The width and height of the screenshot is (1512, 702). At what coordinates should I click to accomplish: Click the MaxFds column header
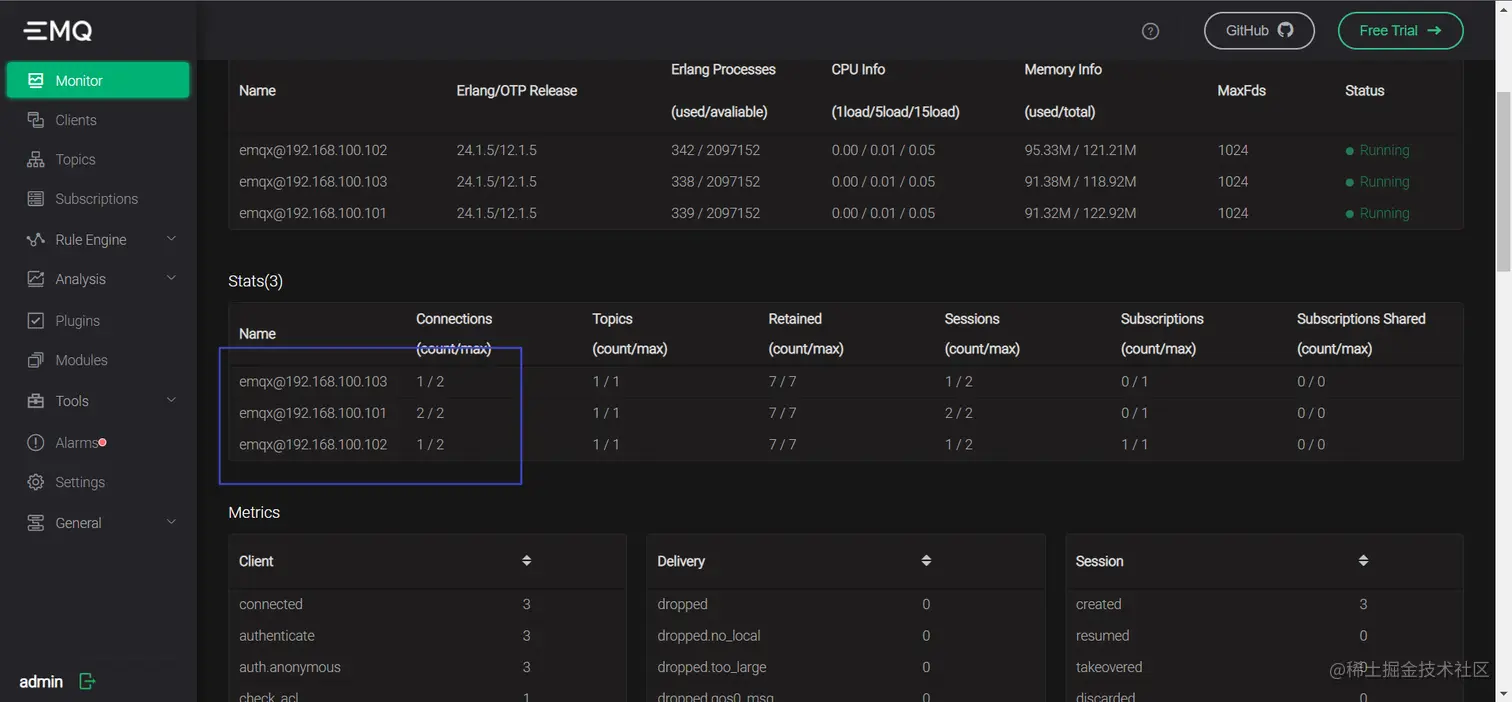click(1241, 91)
